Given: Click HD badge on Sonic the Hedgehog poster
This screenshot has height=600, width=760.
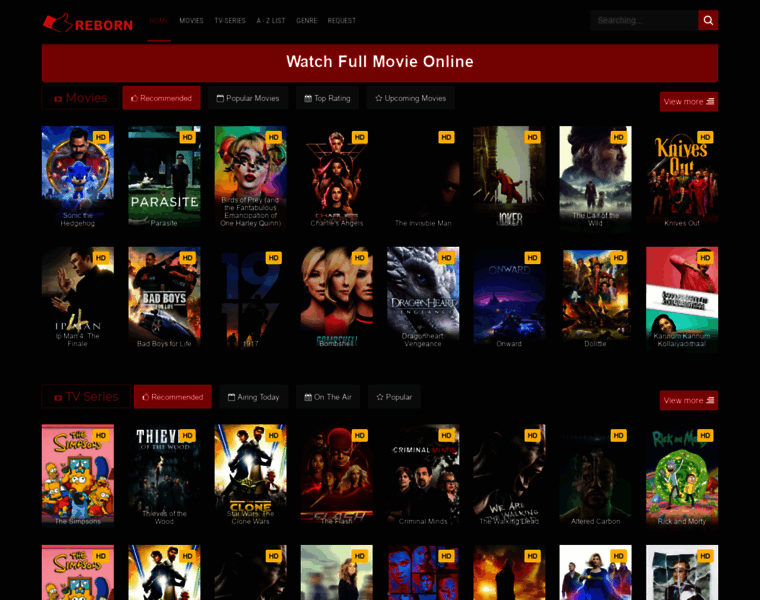Looking at the screenshot, I should coord(101,137).
